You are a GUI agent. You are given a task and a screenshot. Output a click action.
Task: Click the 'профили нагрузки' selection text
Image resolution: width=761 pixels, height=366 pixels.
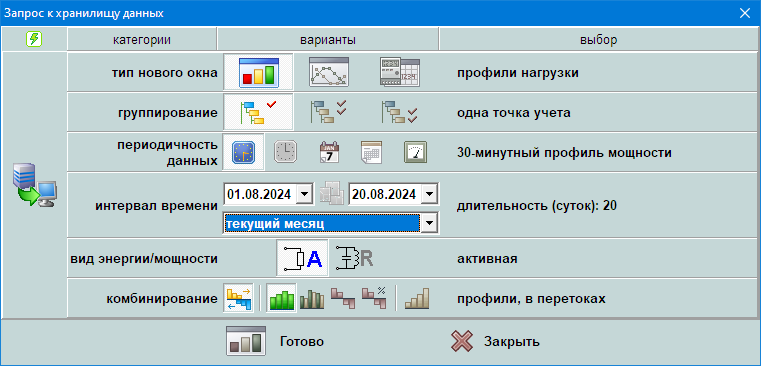click(x=518, y=73)
